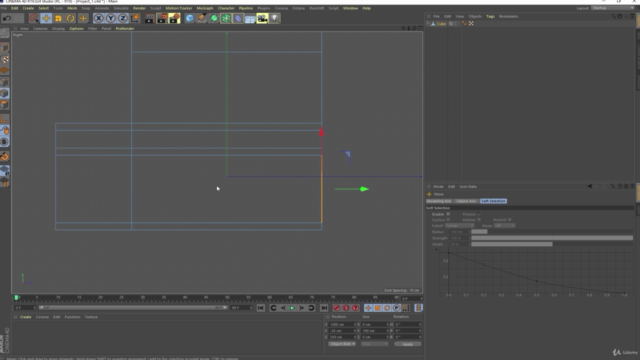Open the Render menu
The image size is (640, 360).
click(x=139, y=8)
